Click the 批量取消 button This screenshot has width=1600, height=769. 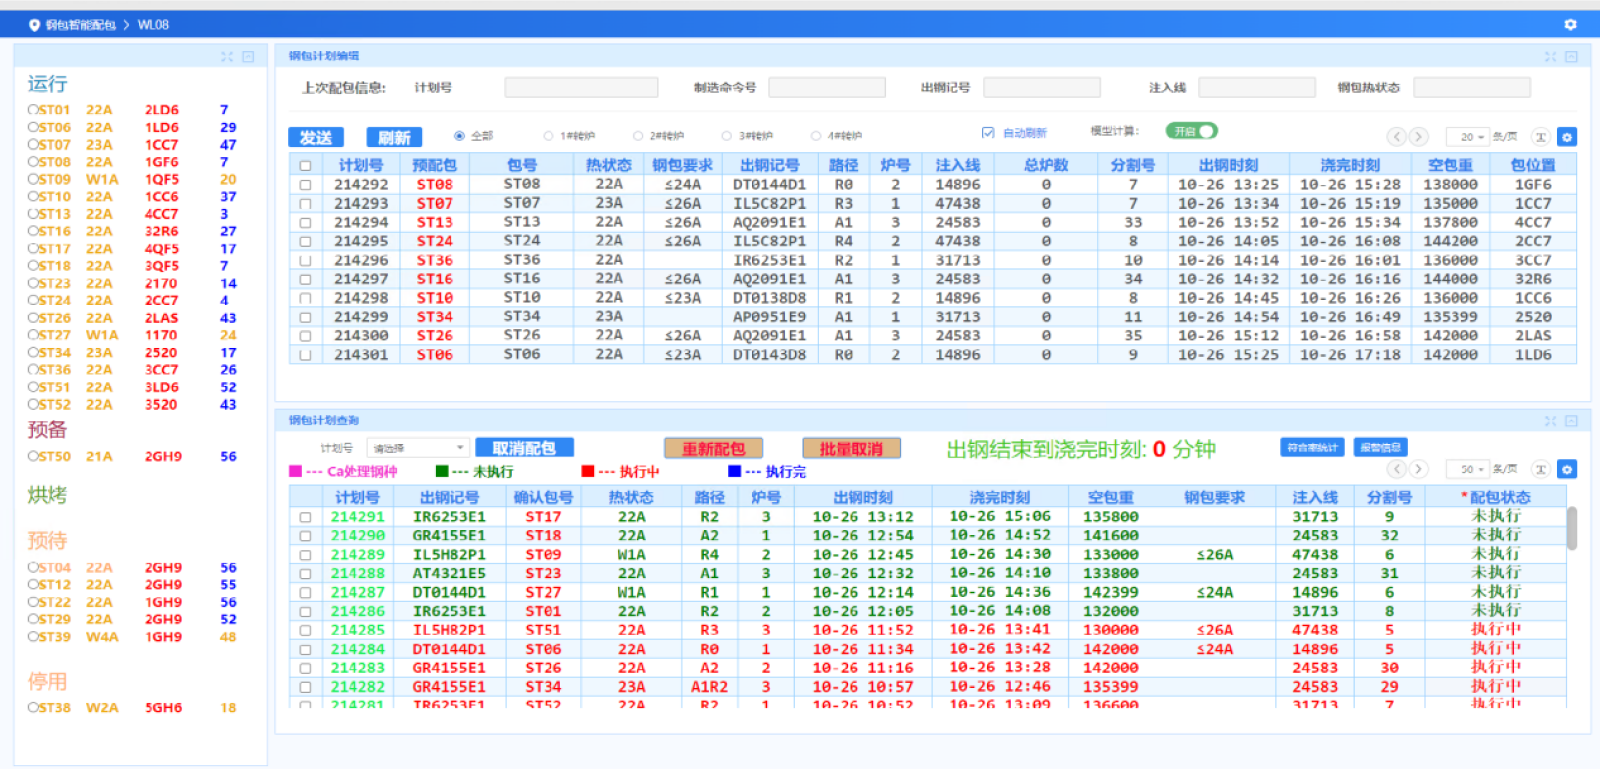click(851, 449)
